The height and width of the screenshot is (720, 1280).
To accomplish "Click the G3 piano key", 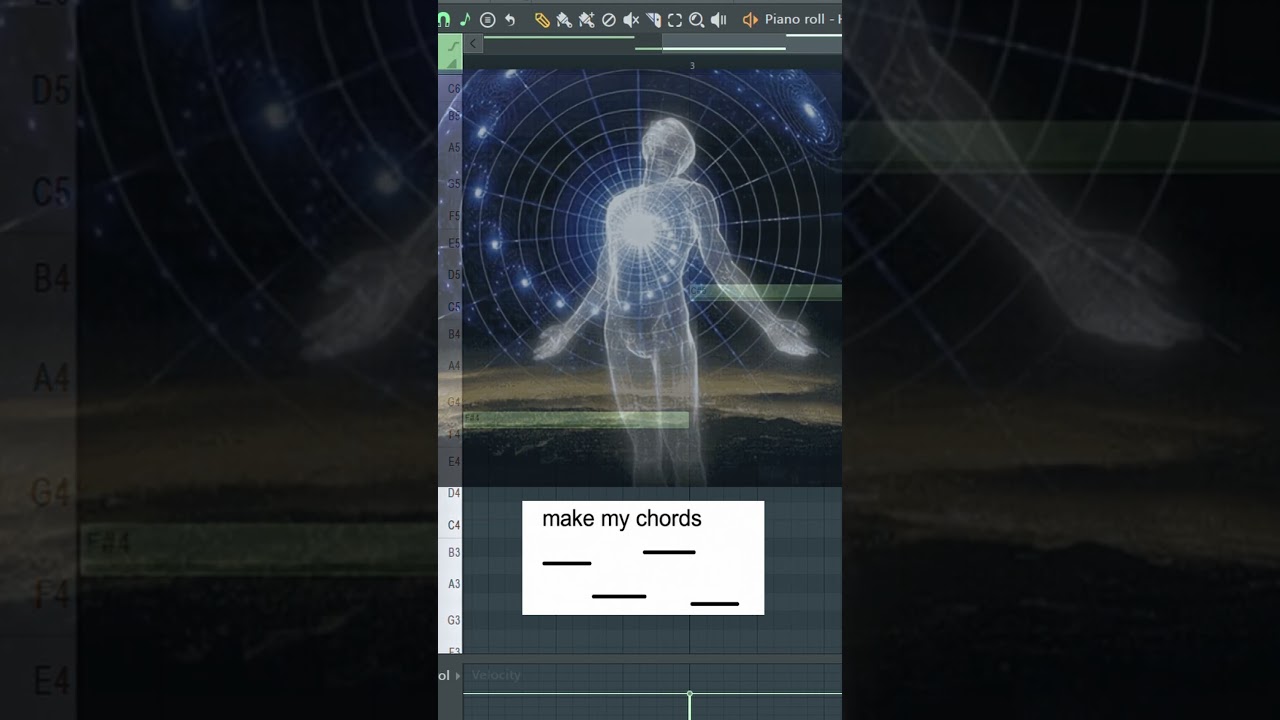I will pos(451,621).
